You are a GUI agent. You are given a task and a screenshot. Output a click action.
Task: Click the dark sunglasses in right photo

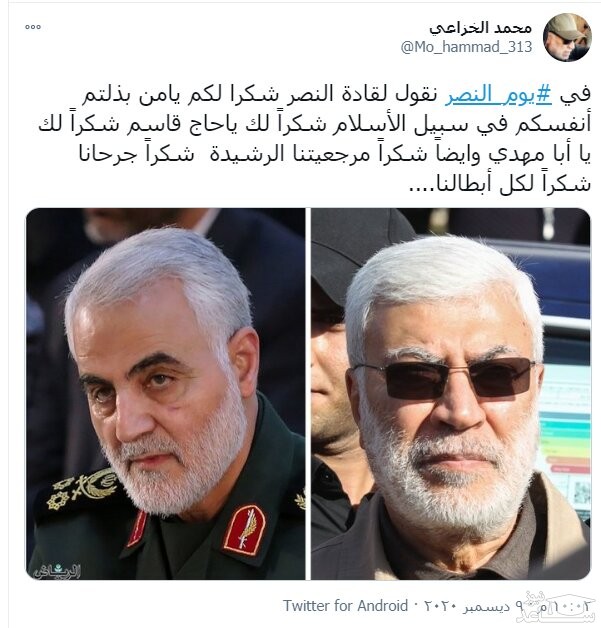click(x=444, y=378)
